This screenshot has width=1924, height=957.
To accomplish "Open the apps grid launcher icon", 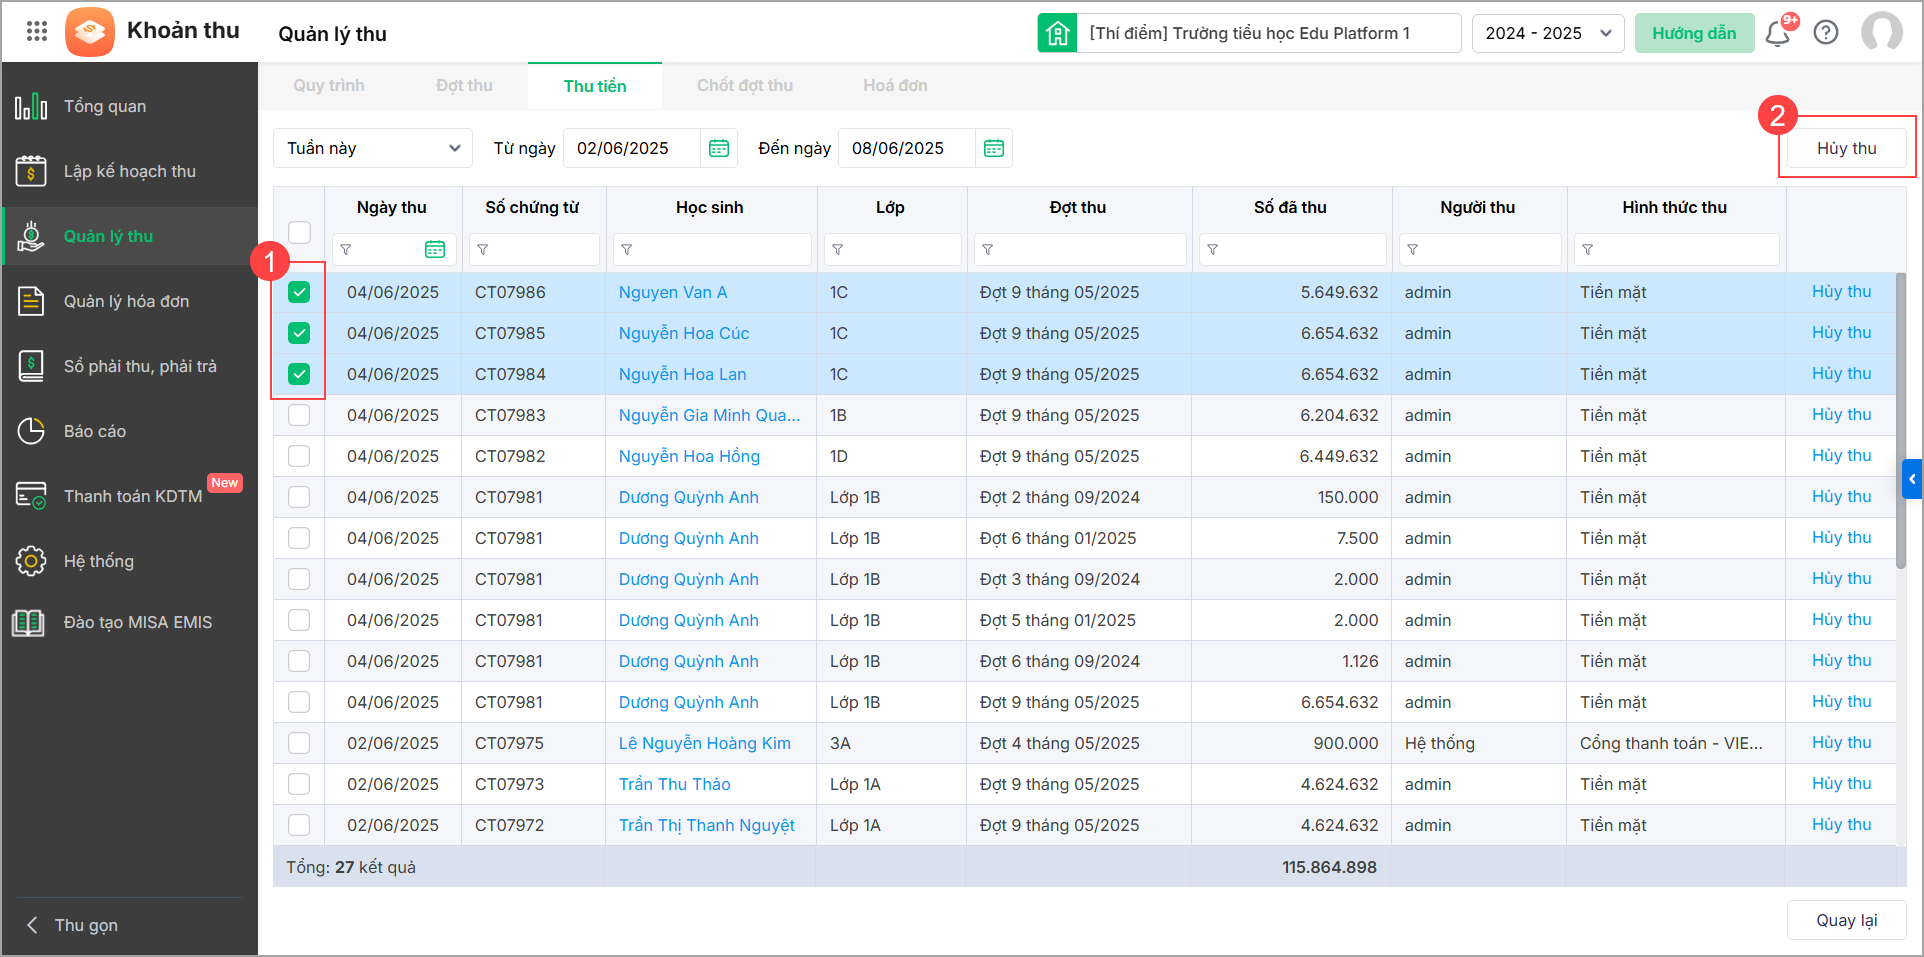I will pyautogui.click(x=37, y=32).
